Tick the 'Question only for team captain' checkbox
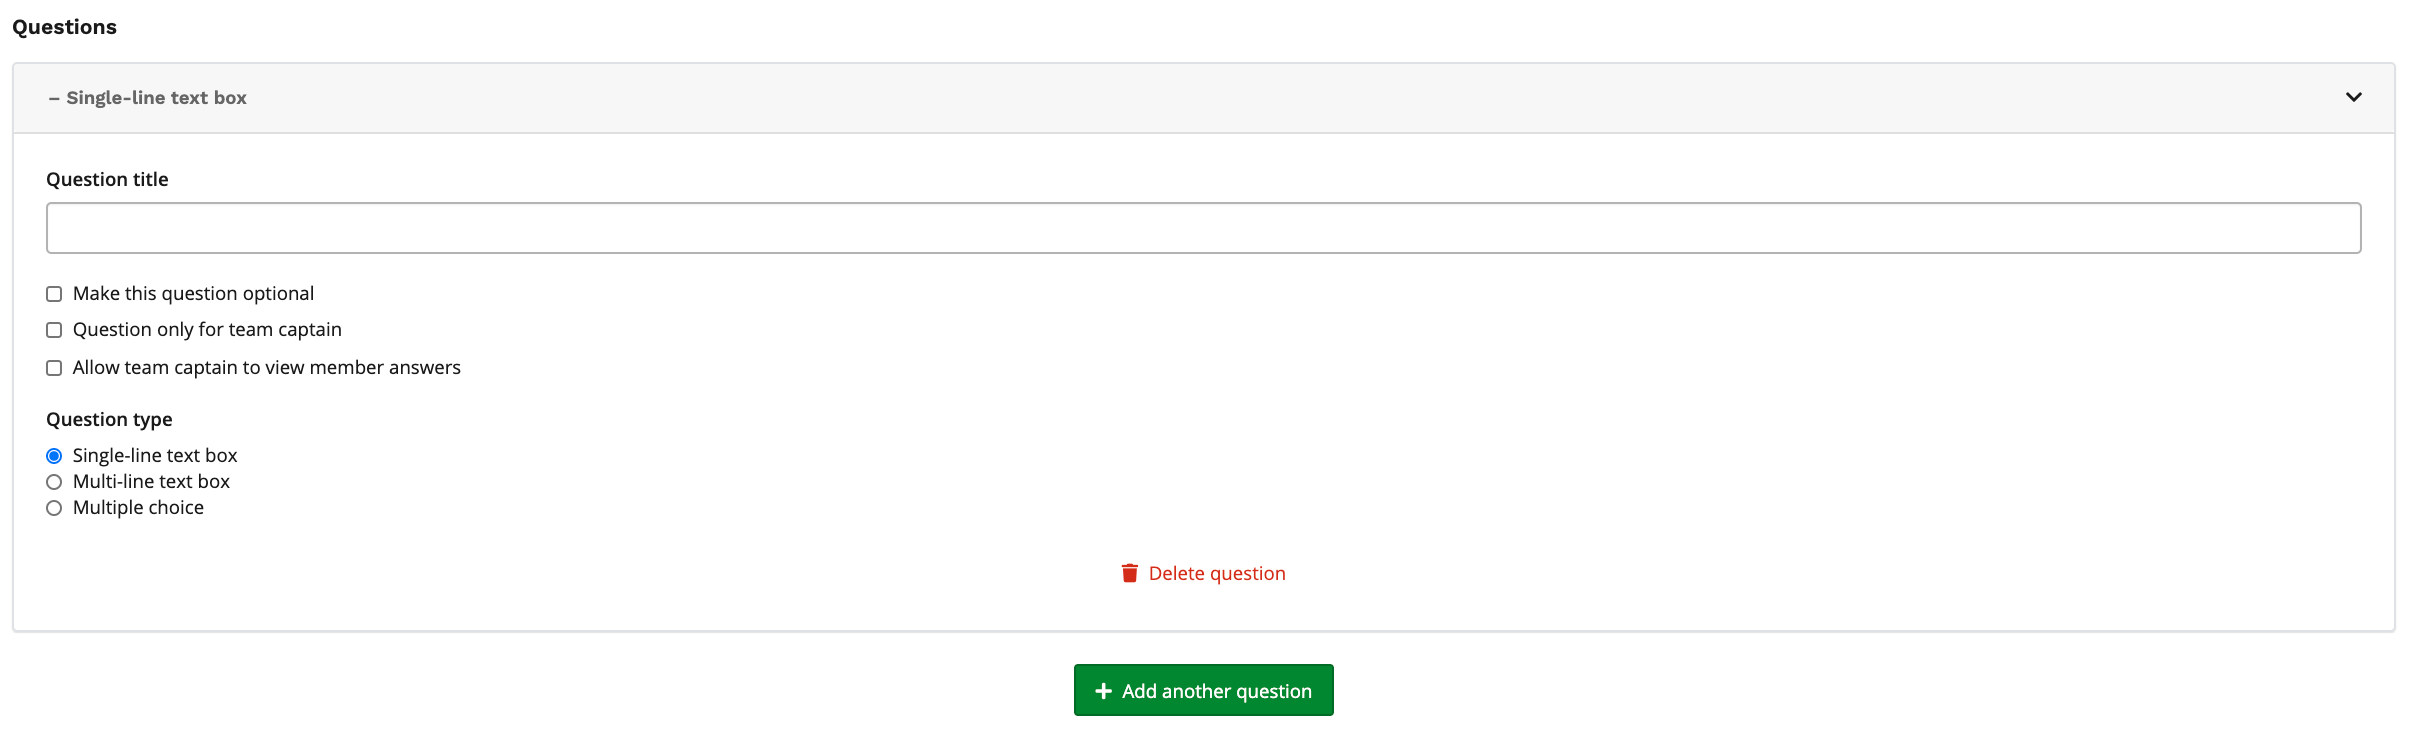Viewport: 2416px width, 730px height. click(54, 330)
